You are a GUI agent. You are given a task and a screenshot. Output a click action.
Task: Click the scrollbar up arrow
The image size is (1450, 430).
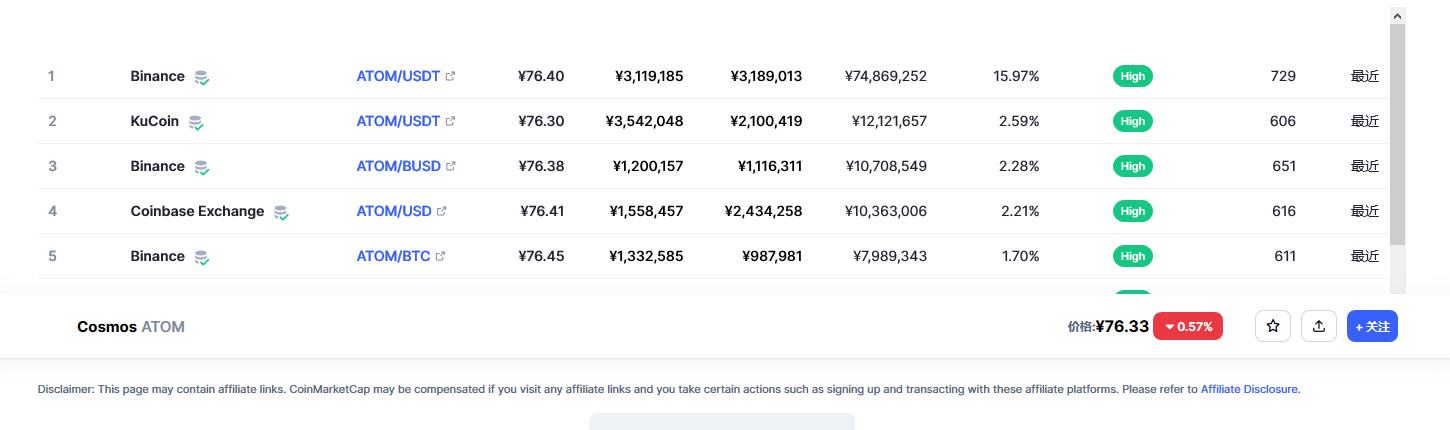pyautogui.click(x=1397, y=16)
